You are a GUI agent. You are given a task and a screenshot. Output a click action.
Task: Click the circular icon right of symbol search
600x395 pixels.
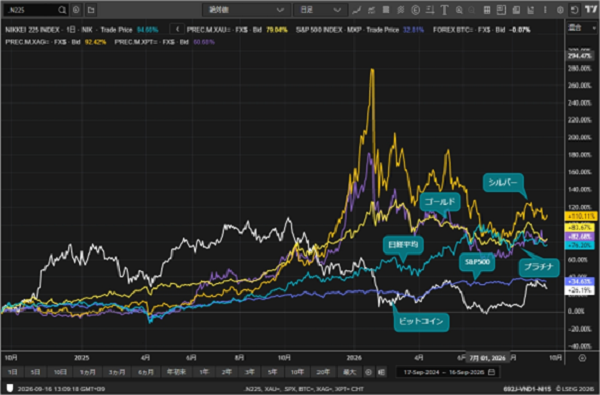[76, 10]
